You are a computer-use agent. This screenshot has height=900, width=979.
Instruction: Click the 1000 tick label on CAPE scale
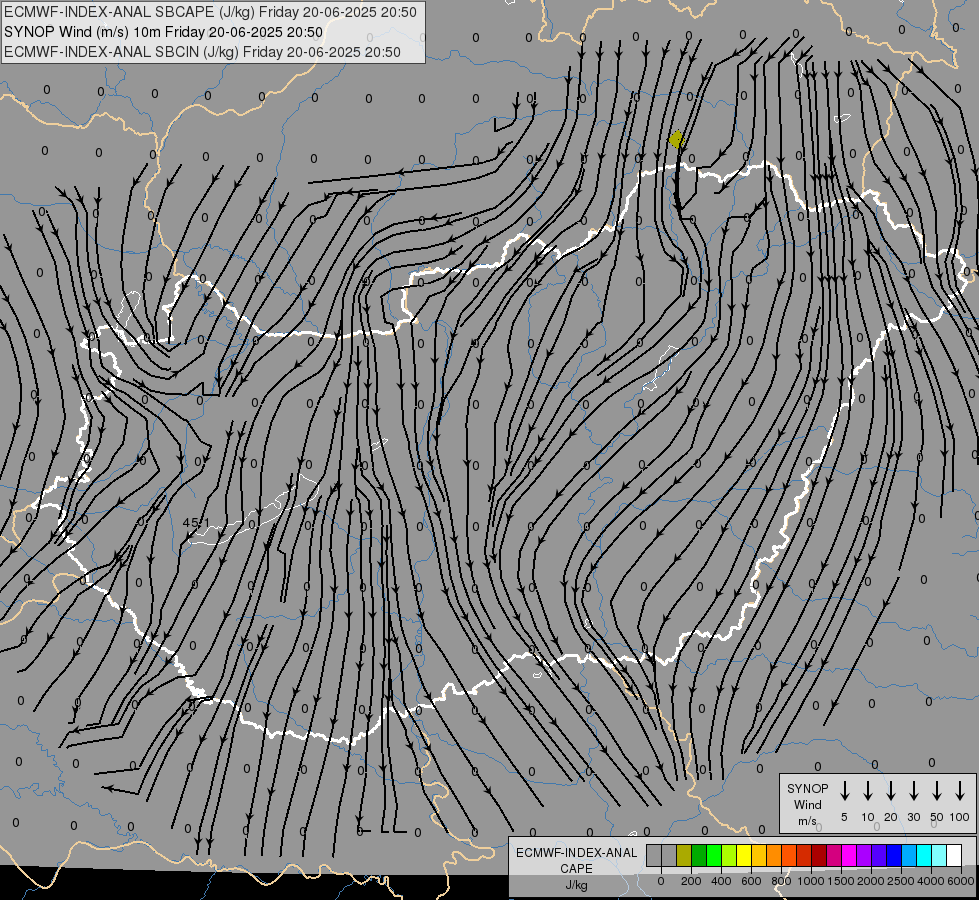[810, 881]
